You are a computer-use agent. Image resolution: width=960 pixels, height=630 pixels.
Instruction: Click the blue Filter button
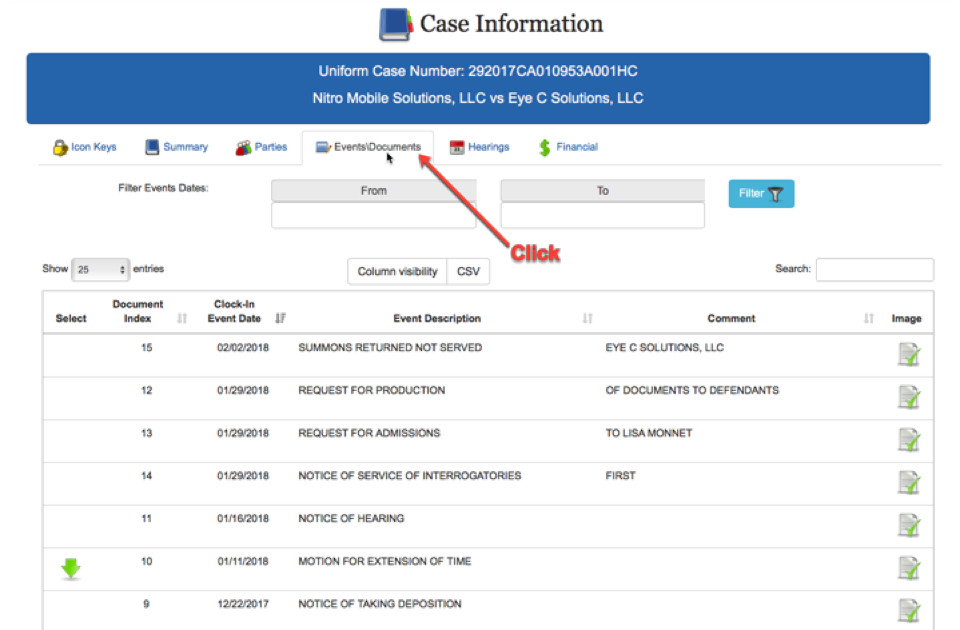[x=761, y=194]
